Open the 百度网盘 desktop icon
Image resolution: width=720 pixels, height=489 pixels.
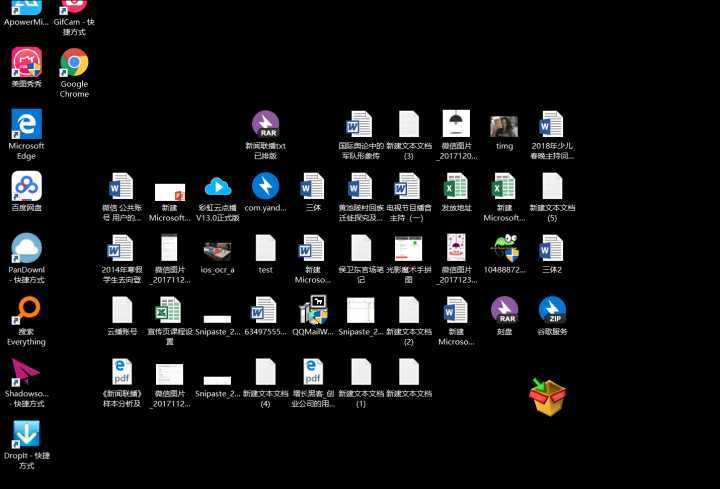pos(26,186)
